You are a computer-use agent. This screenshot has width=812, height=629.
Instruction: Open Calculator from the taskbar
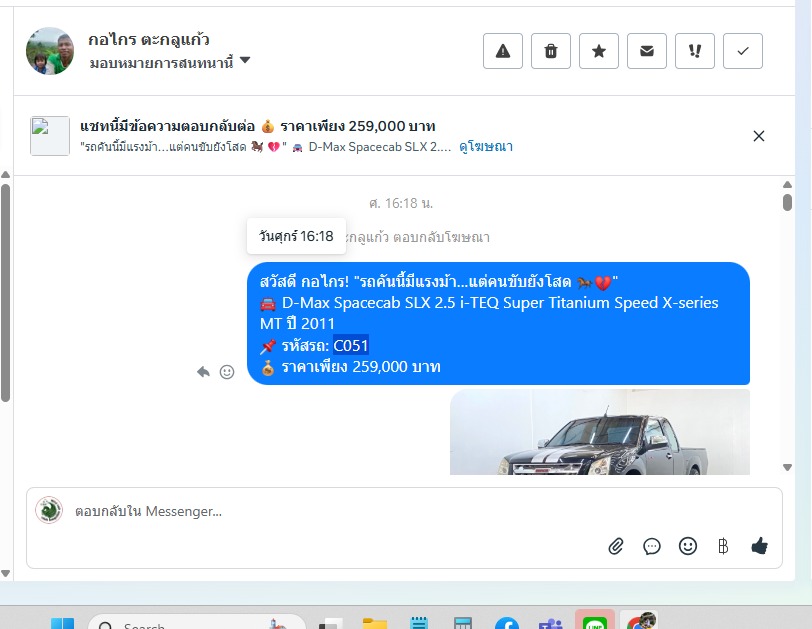[x=462, y=623]
